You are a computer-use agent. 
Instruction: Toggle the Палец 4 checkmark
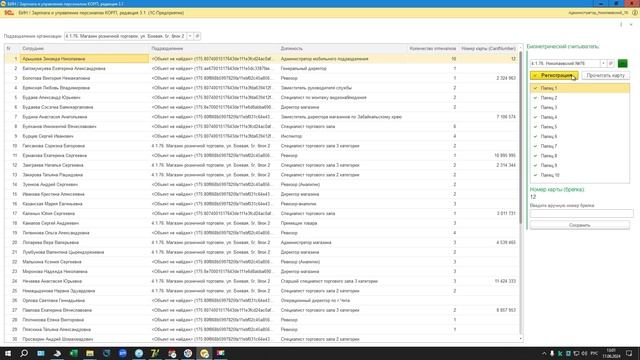[x=535, y=117]
